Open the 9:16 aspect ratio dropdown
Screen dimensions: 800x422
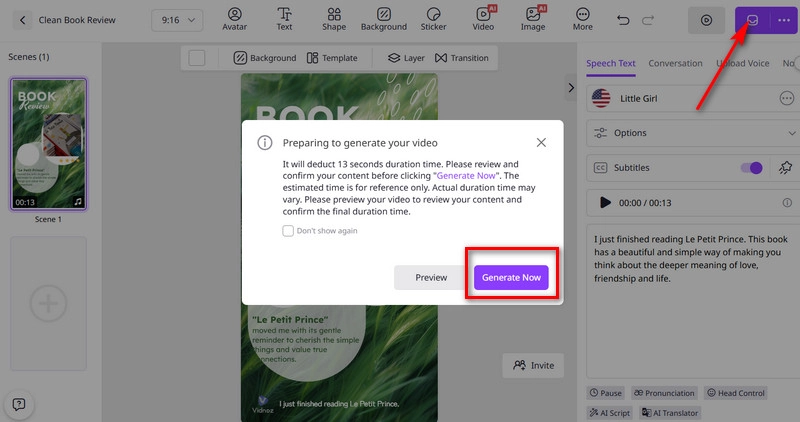point(177,20)
